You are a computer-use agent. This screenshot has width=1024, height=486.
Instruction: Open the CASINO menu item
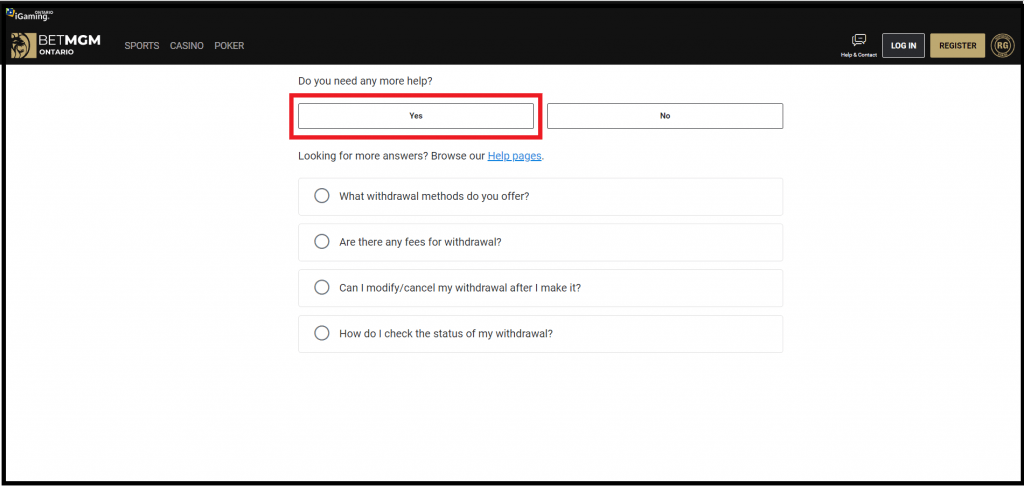pos(187,46)
